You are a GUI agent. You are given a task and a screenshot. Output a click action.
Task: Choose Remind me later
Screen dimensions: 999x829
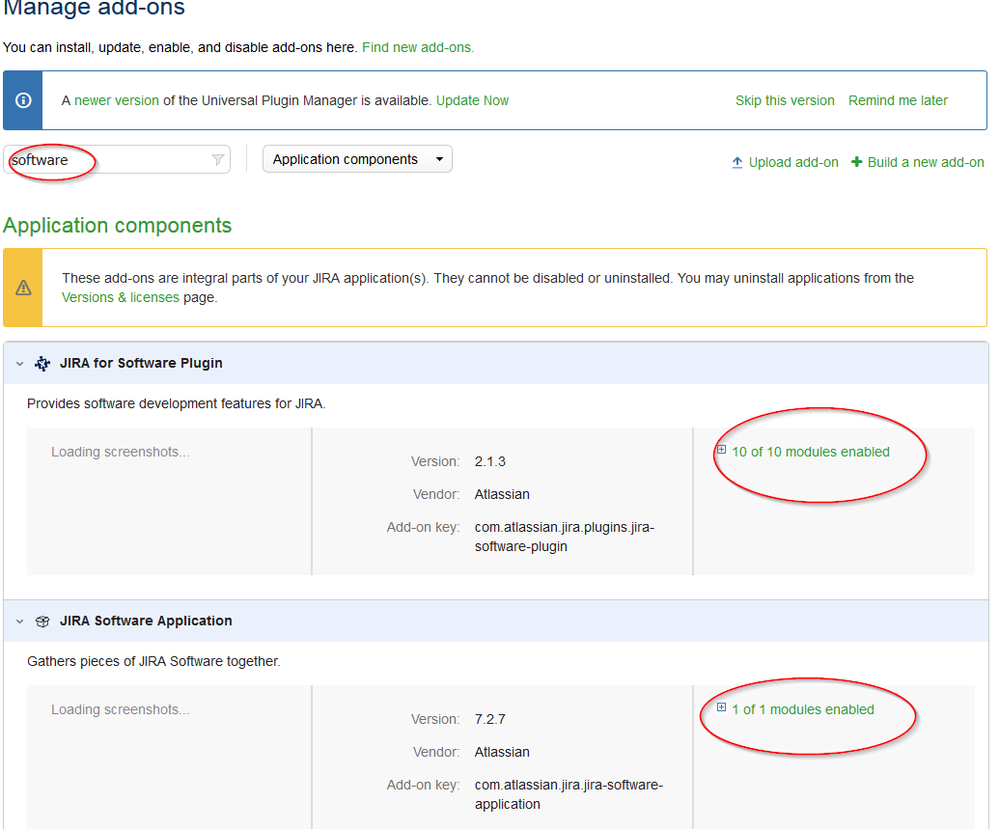898,101
